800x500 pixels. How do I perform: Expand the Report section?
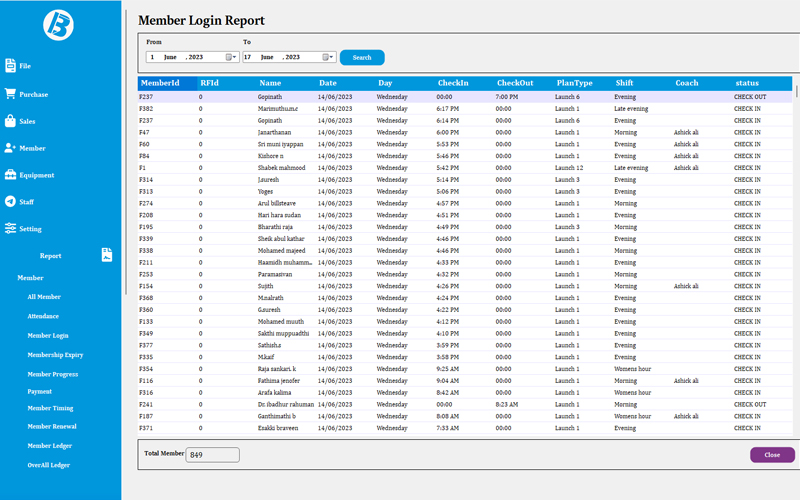pyautogui.click(x=51, y=256)
